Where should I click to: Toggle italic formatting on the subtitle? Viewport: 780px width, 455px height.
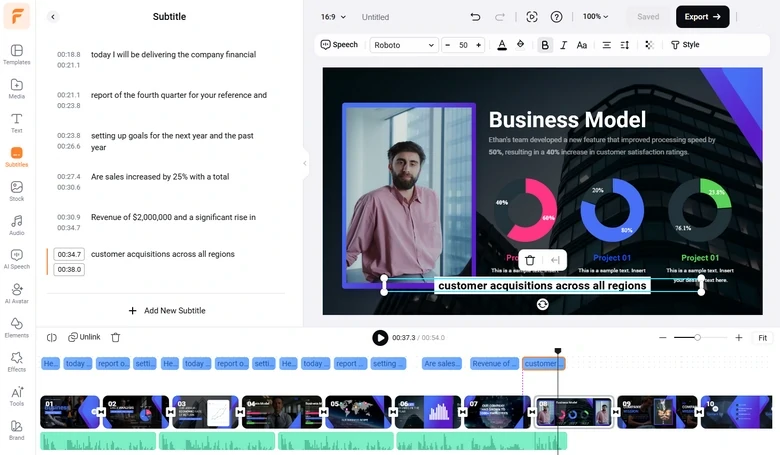click(563, 45)
